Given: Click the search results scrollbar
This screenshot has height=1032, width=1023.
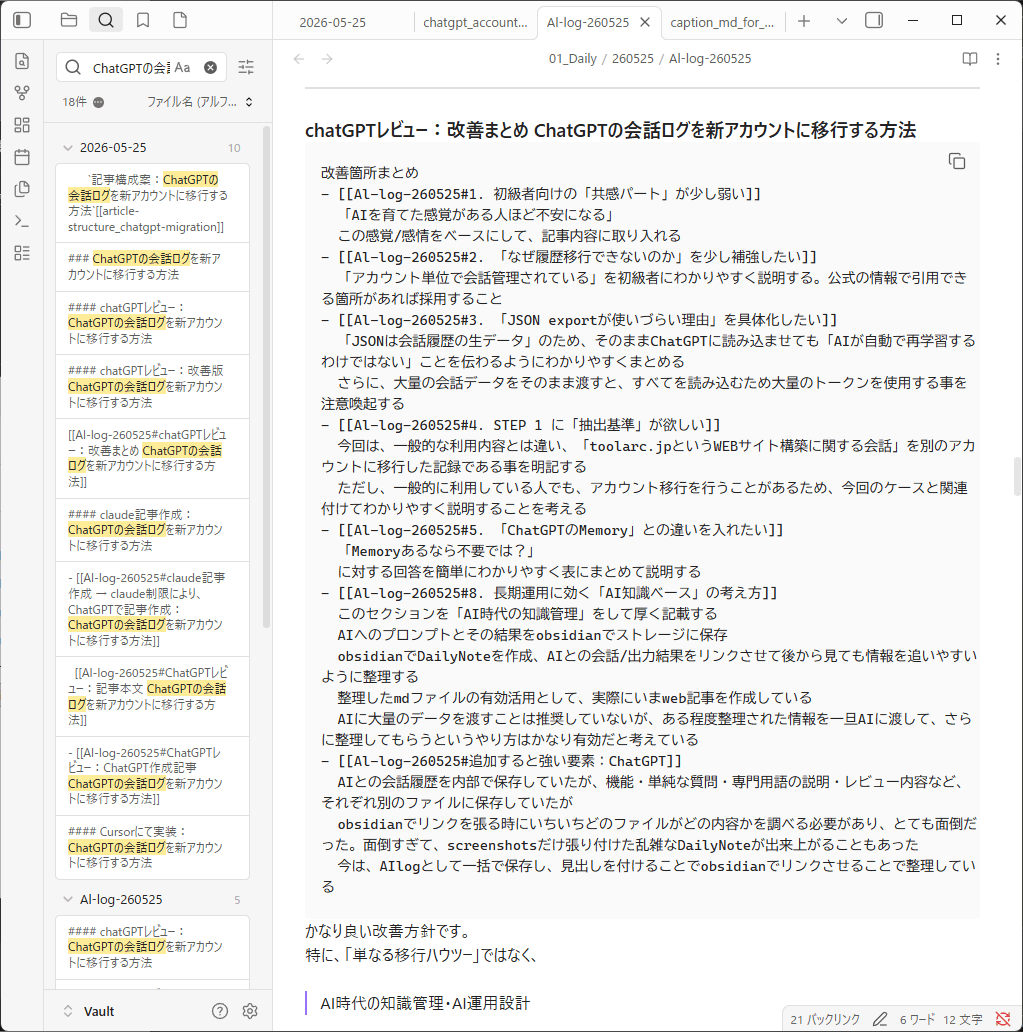Looking at the screenshot, I should [x=267, y=376].
